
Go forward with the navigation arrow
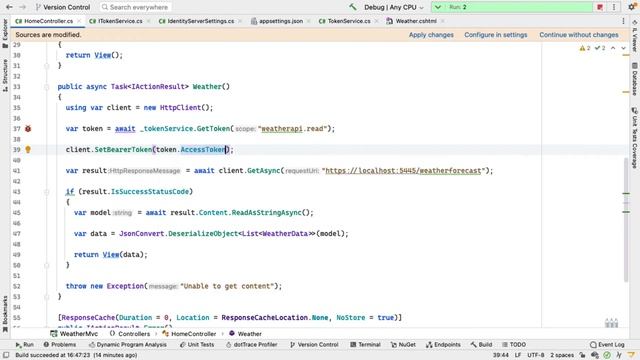pyautogui.click(x=23, y=7)
